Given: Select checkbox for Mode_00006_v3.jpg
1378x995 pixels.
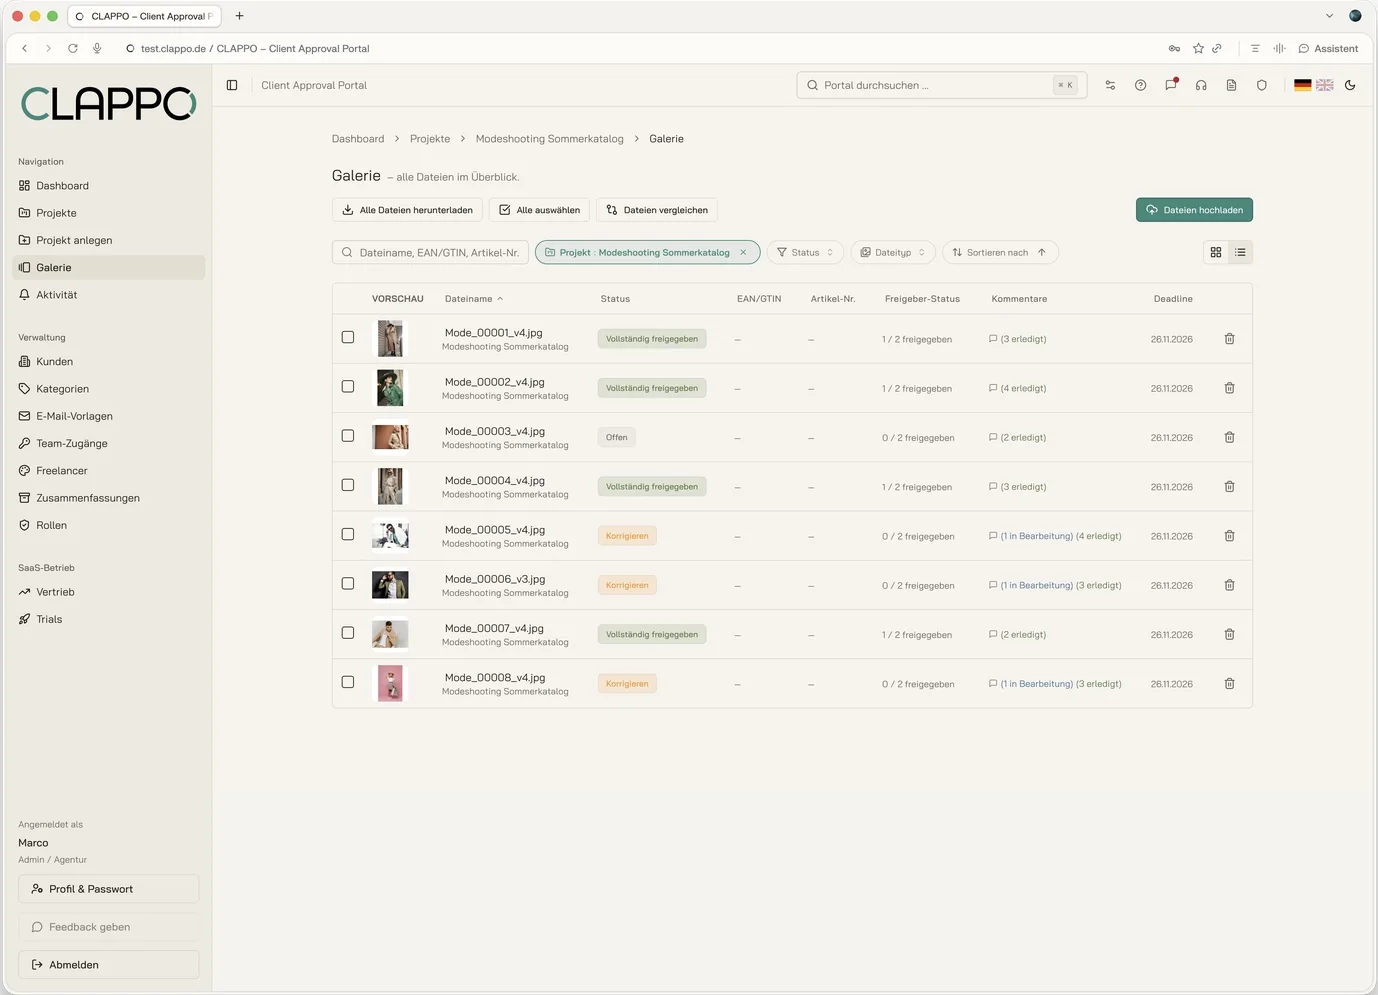Looking at the screenshot, I should [348, 583].
